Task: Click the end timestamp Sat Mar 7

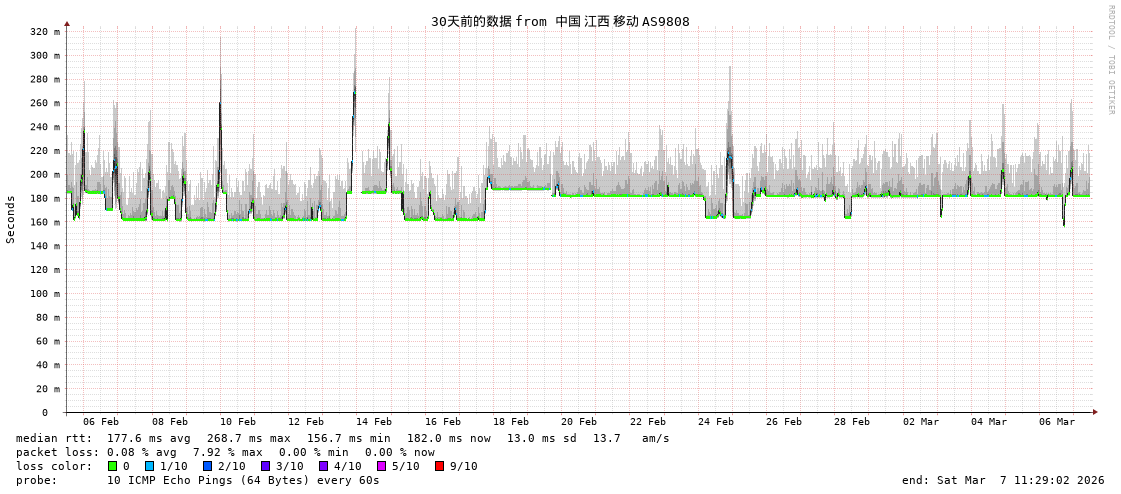Action: click(1003, 480)
